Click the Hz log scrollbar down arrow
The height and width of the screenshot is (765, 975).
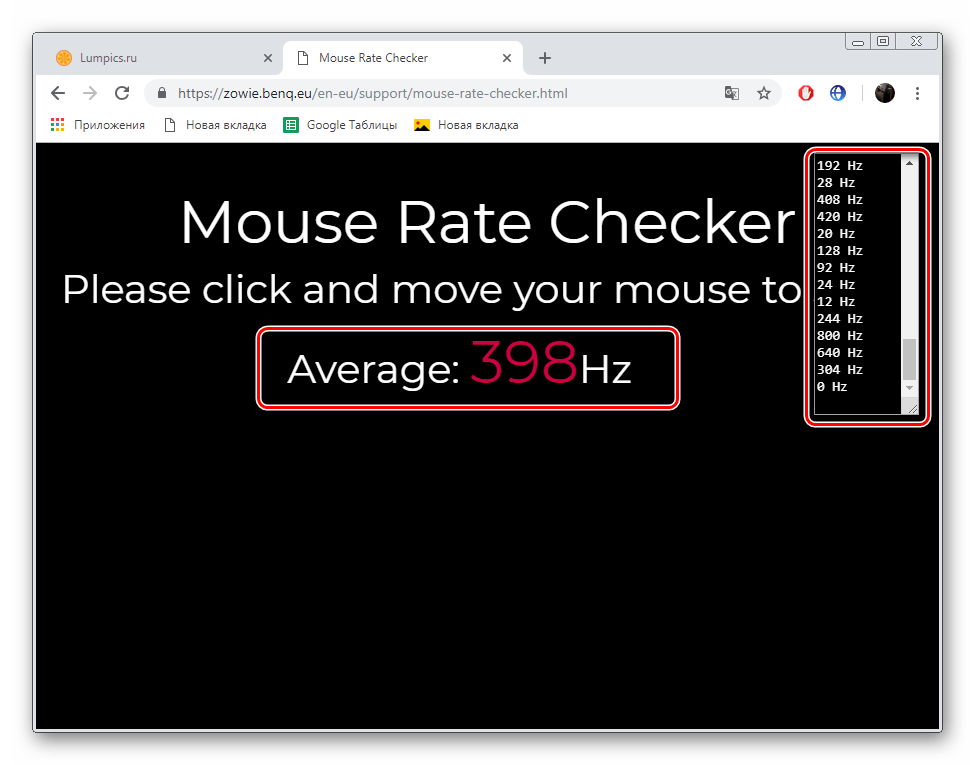[909, 387]
